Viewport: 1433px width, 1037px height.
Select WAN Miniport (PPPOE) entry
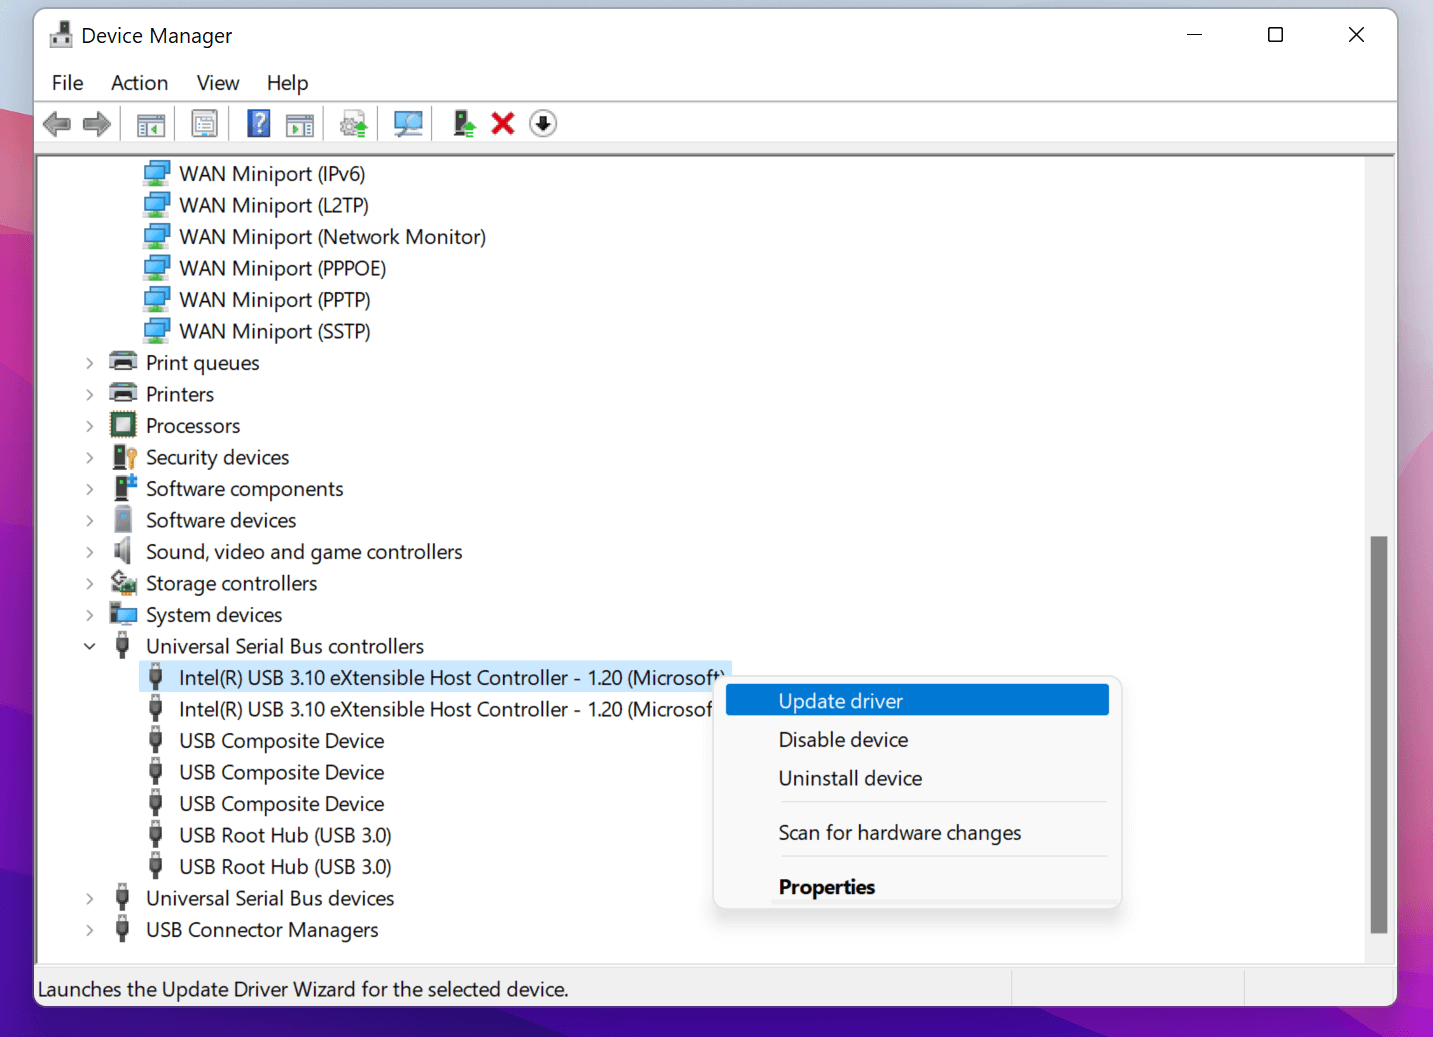282,268
